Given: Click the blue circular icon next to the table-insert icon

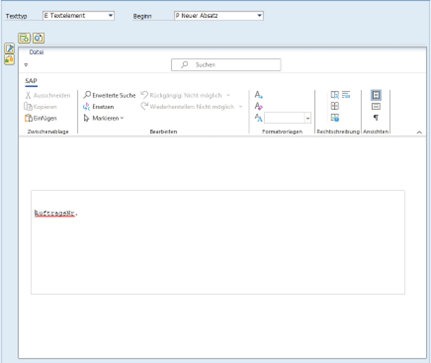Looking at the screenshot, I should pyautogui.click(x=38, y=38).
